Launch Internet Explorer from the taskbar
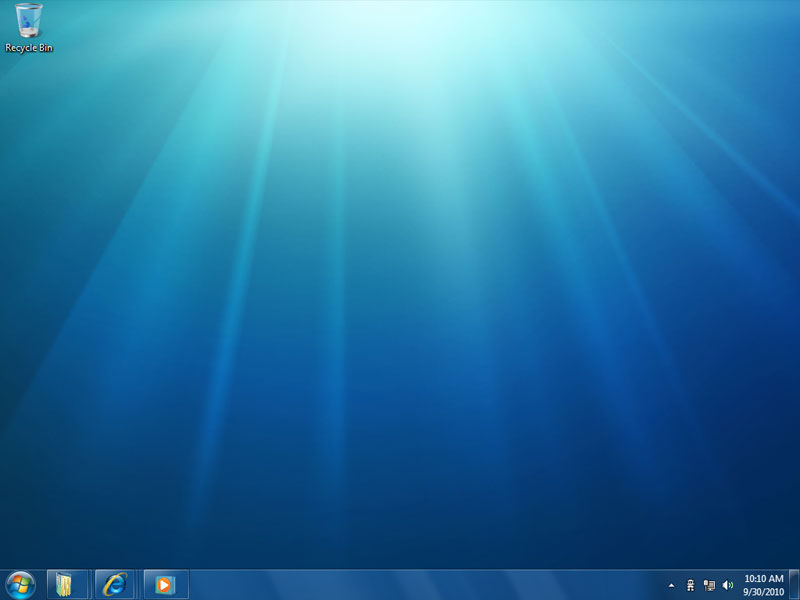The height and width of the screenshot is (600, 800). 115,583
